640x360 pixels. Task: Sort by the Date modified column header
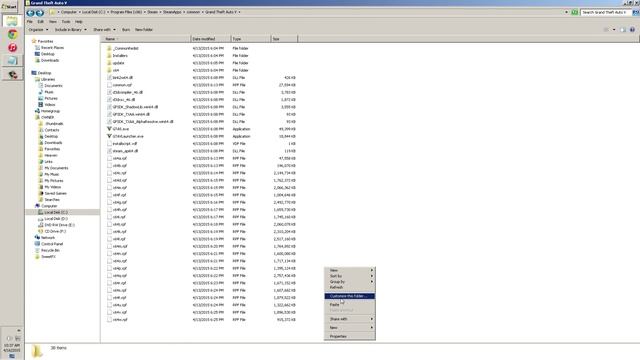pos(211,39)
